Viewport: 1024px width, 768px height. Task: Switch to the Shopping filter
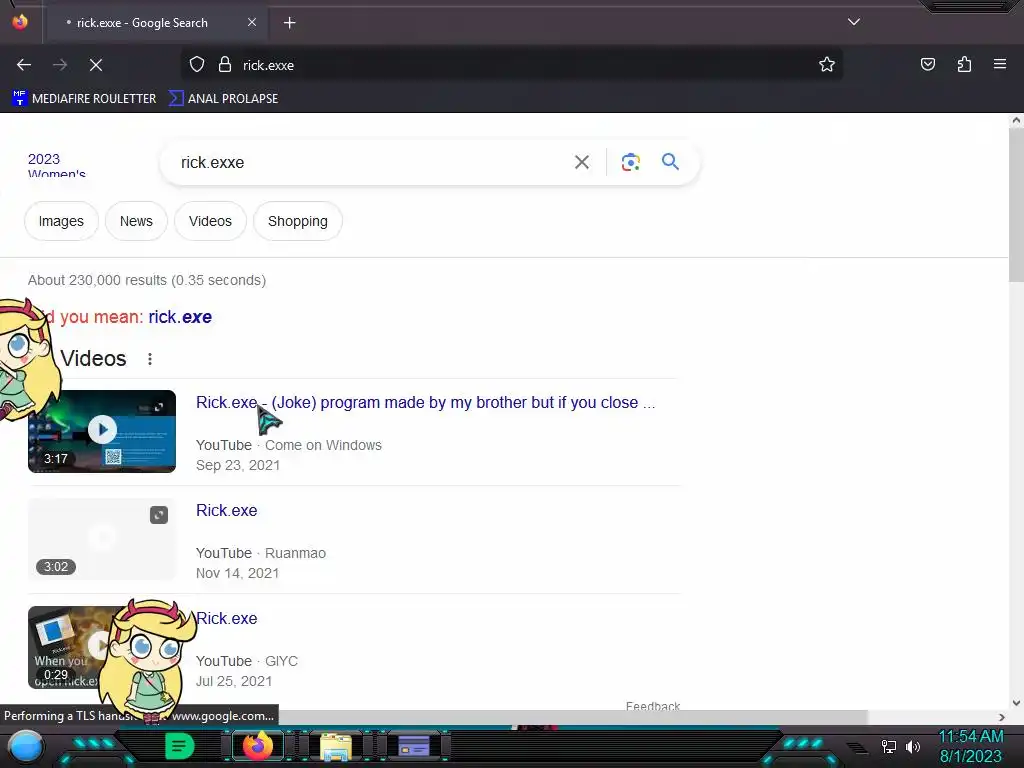[298, 221]
